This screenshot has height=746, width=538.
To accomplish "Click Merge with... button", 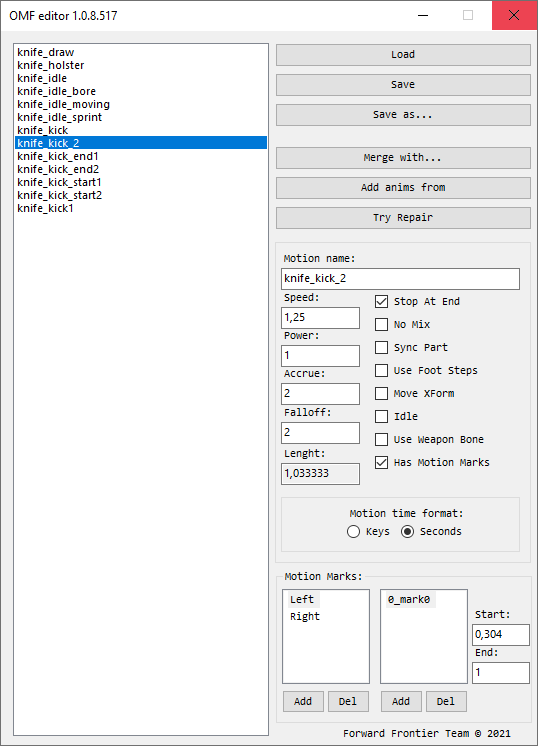I will pos(403,157).
